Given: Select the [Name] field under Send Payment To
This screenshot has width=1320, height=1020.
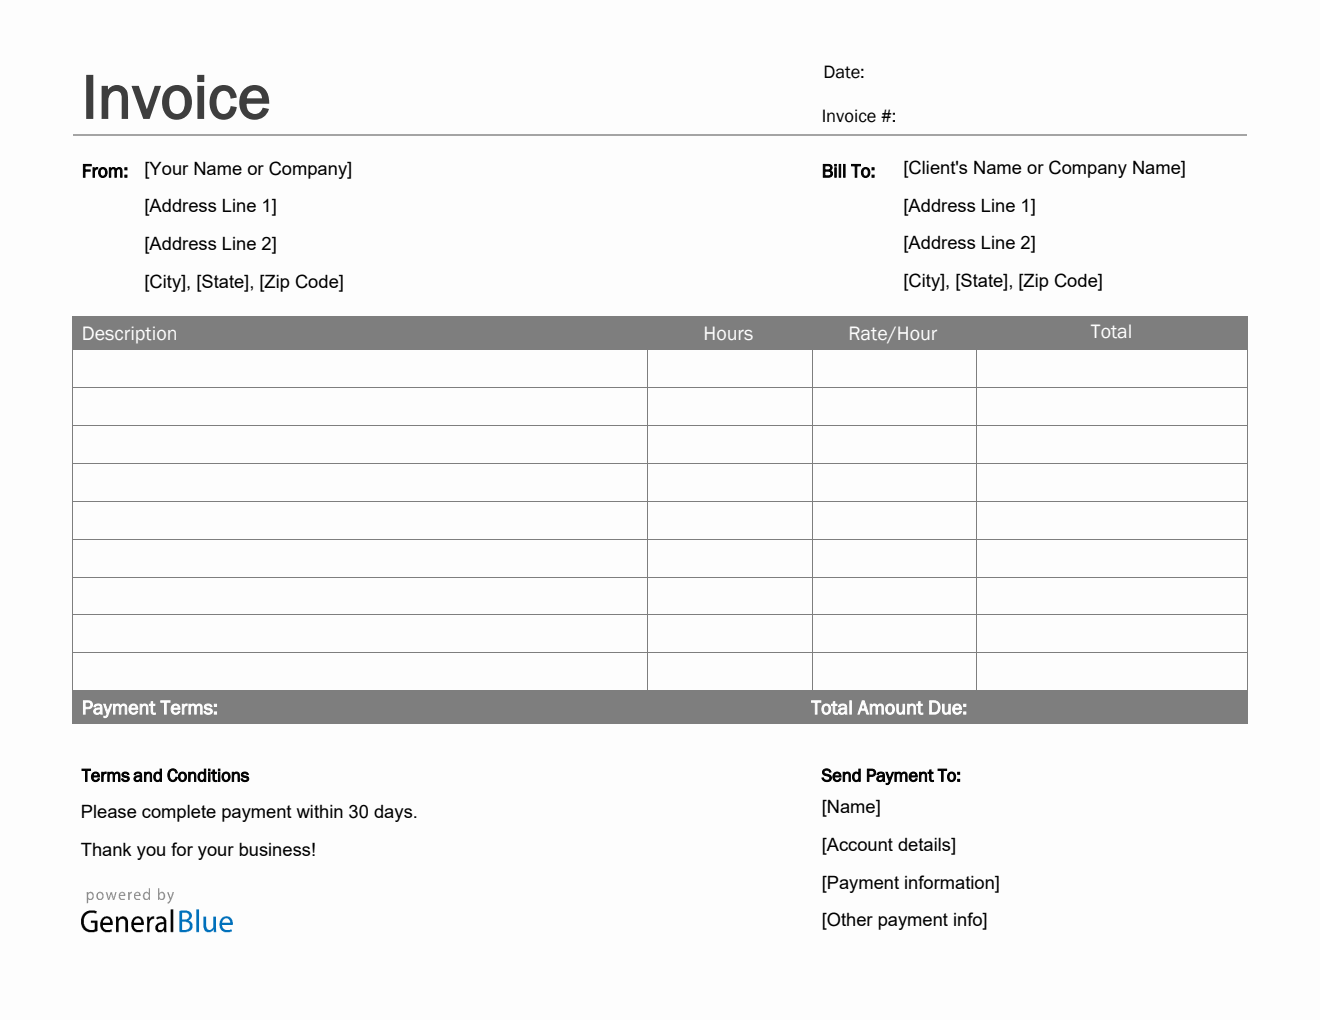Looking at the screenshot, I should click(851, 806).
